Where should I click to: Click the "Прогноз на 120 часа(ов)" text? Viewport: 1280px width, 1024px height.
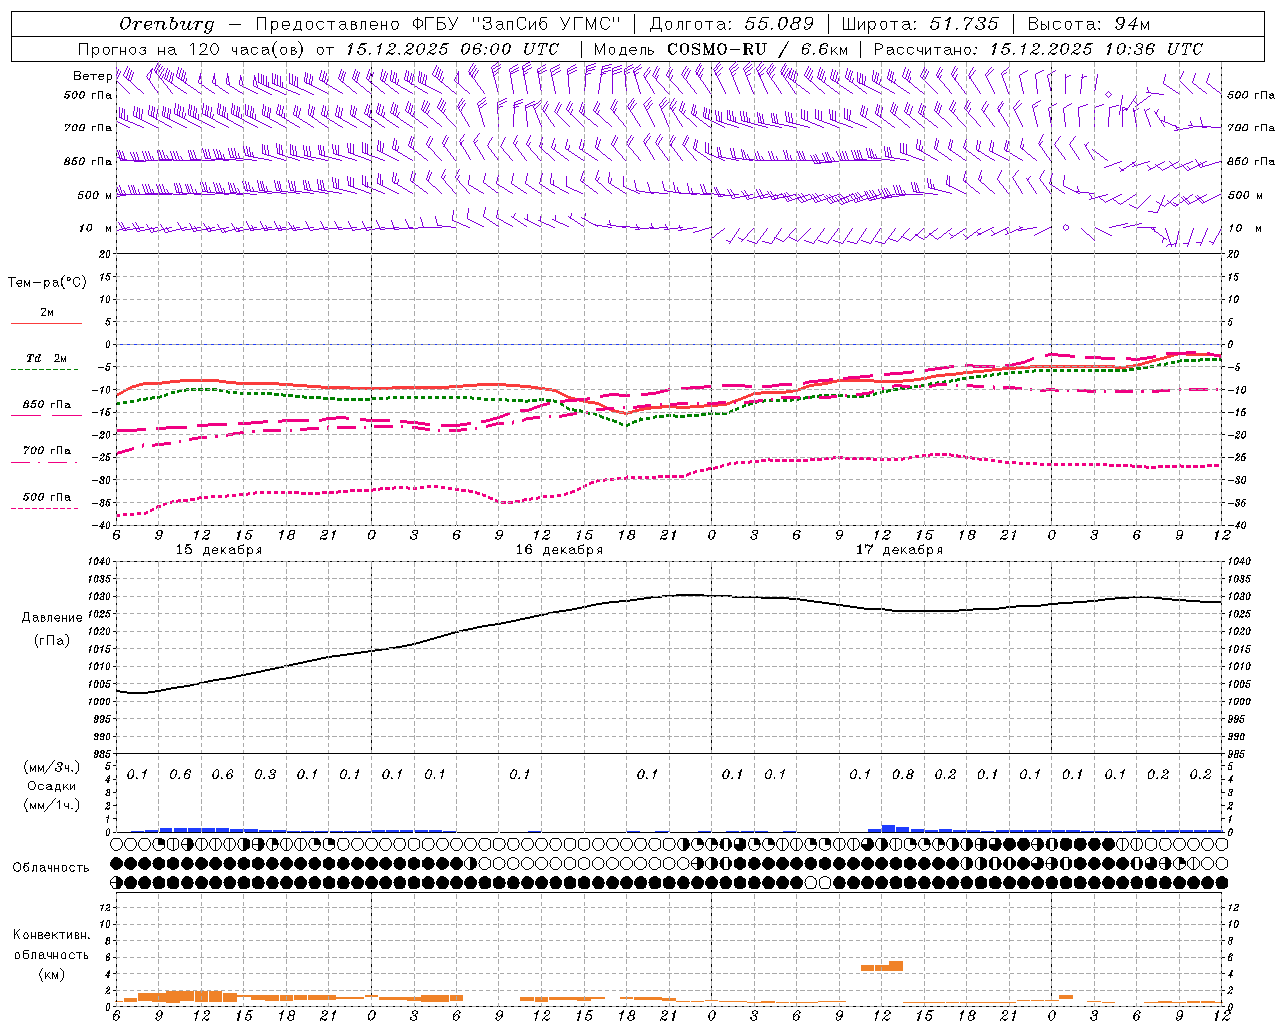pyautogui.click(x=193, y=49)
